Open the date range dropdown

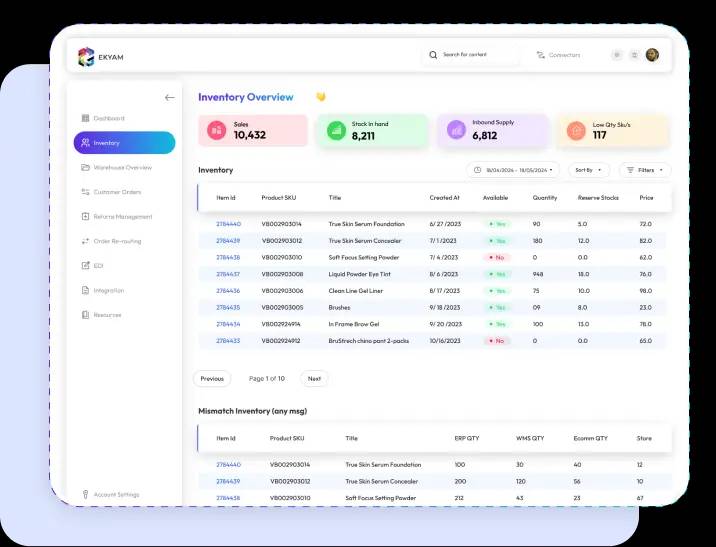click(513, 170)
